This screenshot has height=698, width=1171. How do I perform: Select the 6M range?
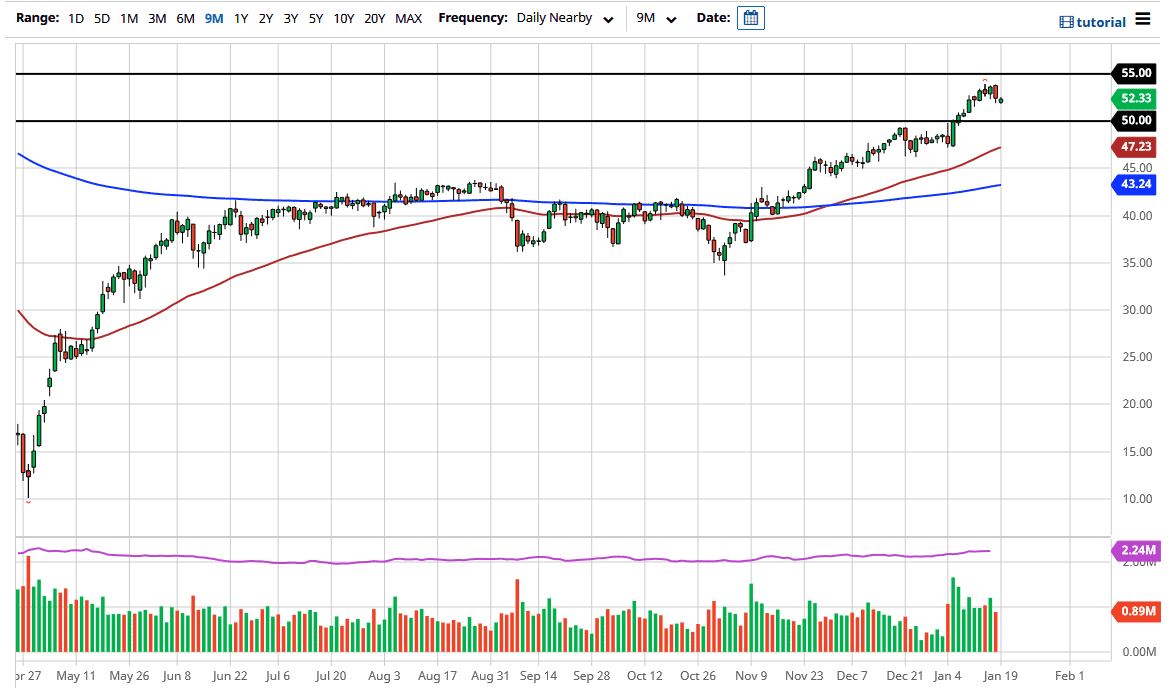(x=183, y=18)
